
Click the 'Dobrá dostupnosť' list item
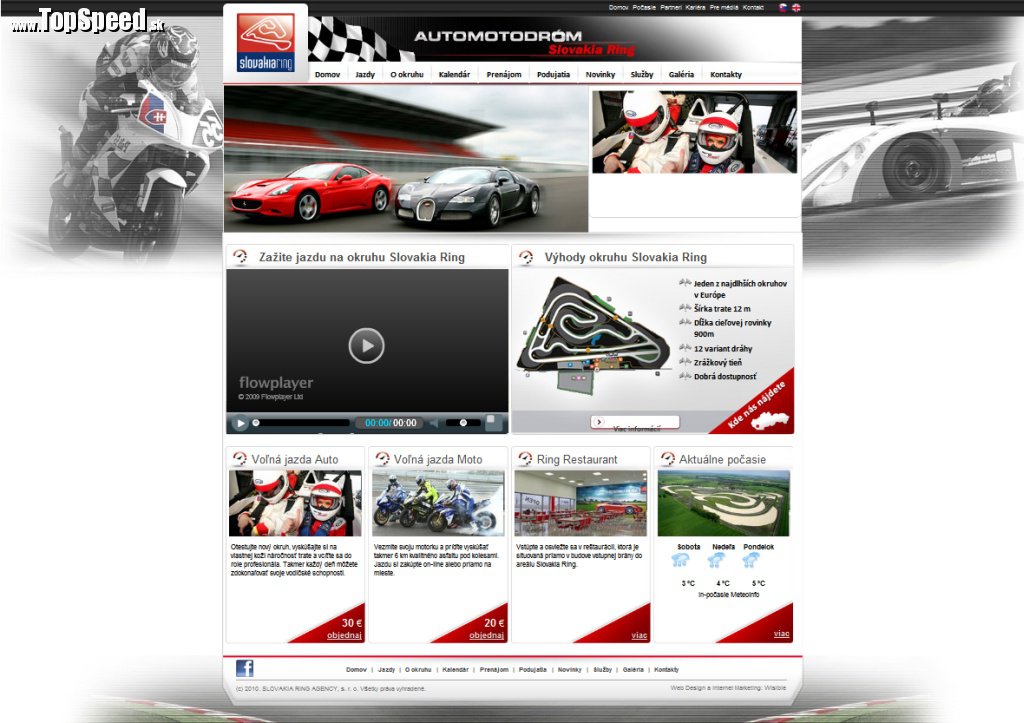[x=725, y=377]
